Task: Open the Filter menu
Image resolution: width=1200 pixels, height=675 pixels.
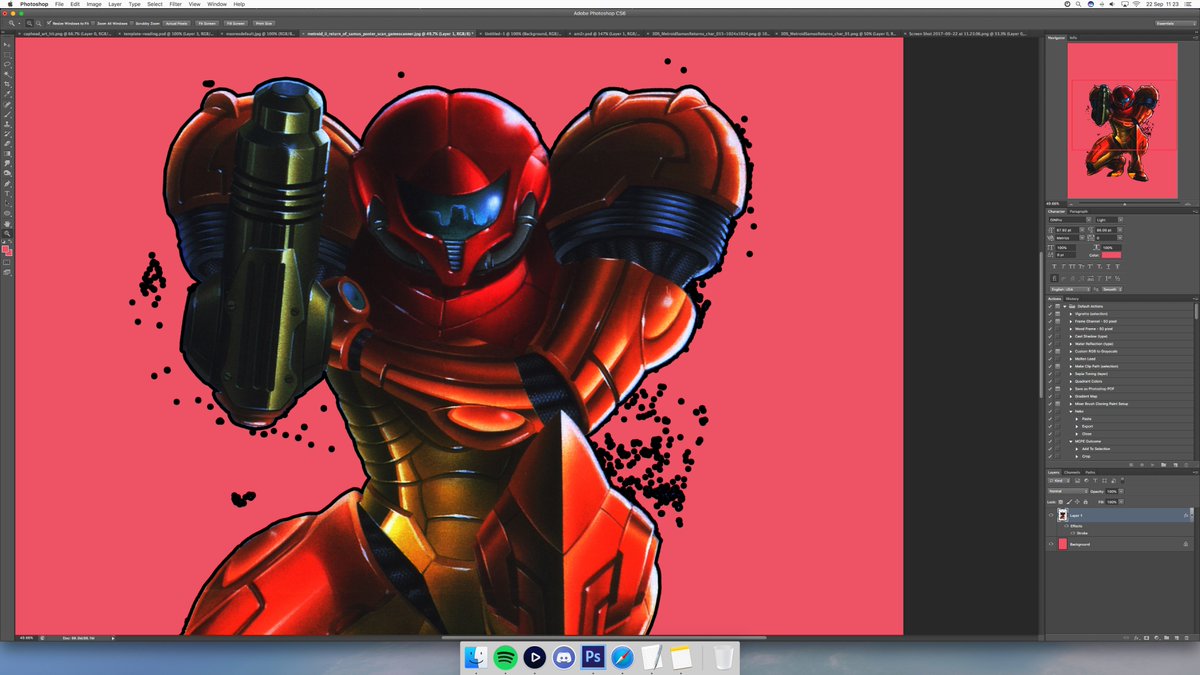Action: click(175, 4)
